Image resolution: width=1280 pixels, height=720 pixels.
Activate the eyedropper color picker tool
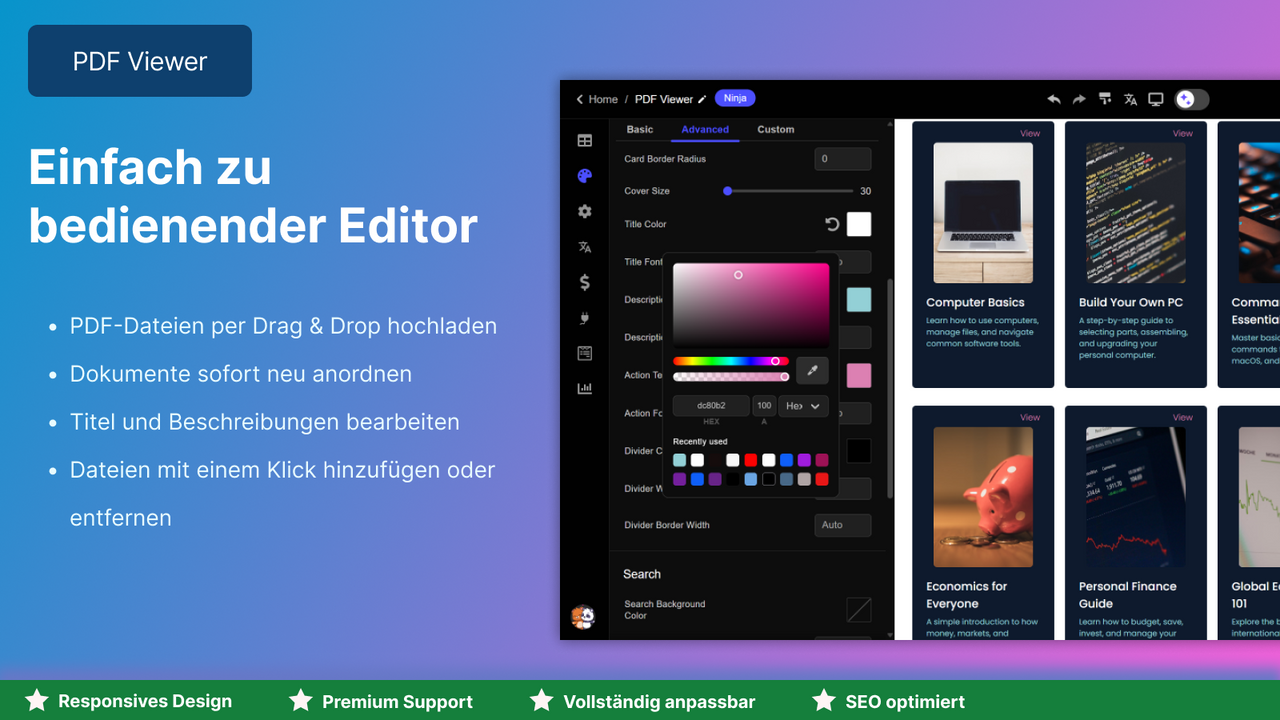click(x=812, y=370)
